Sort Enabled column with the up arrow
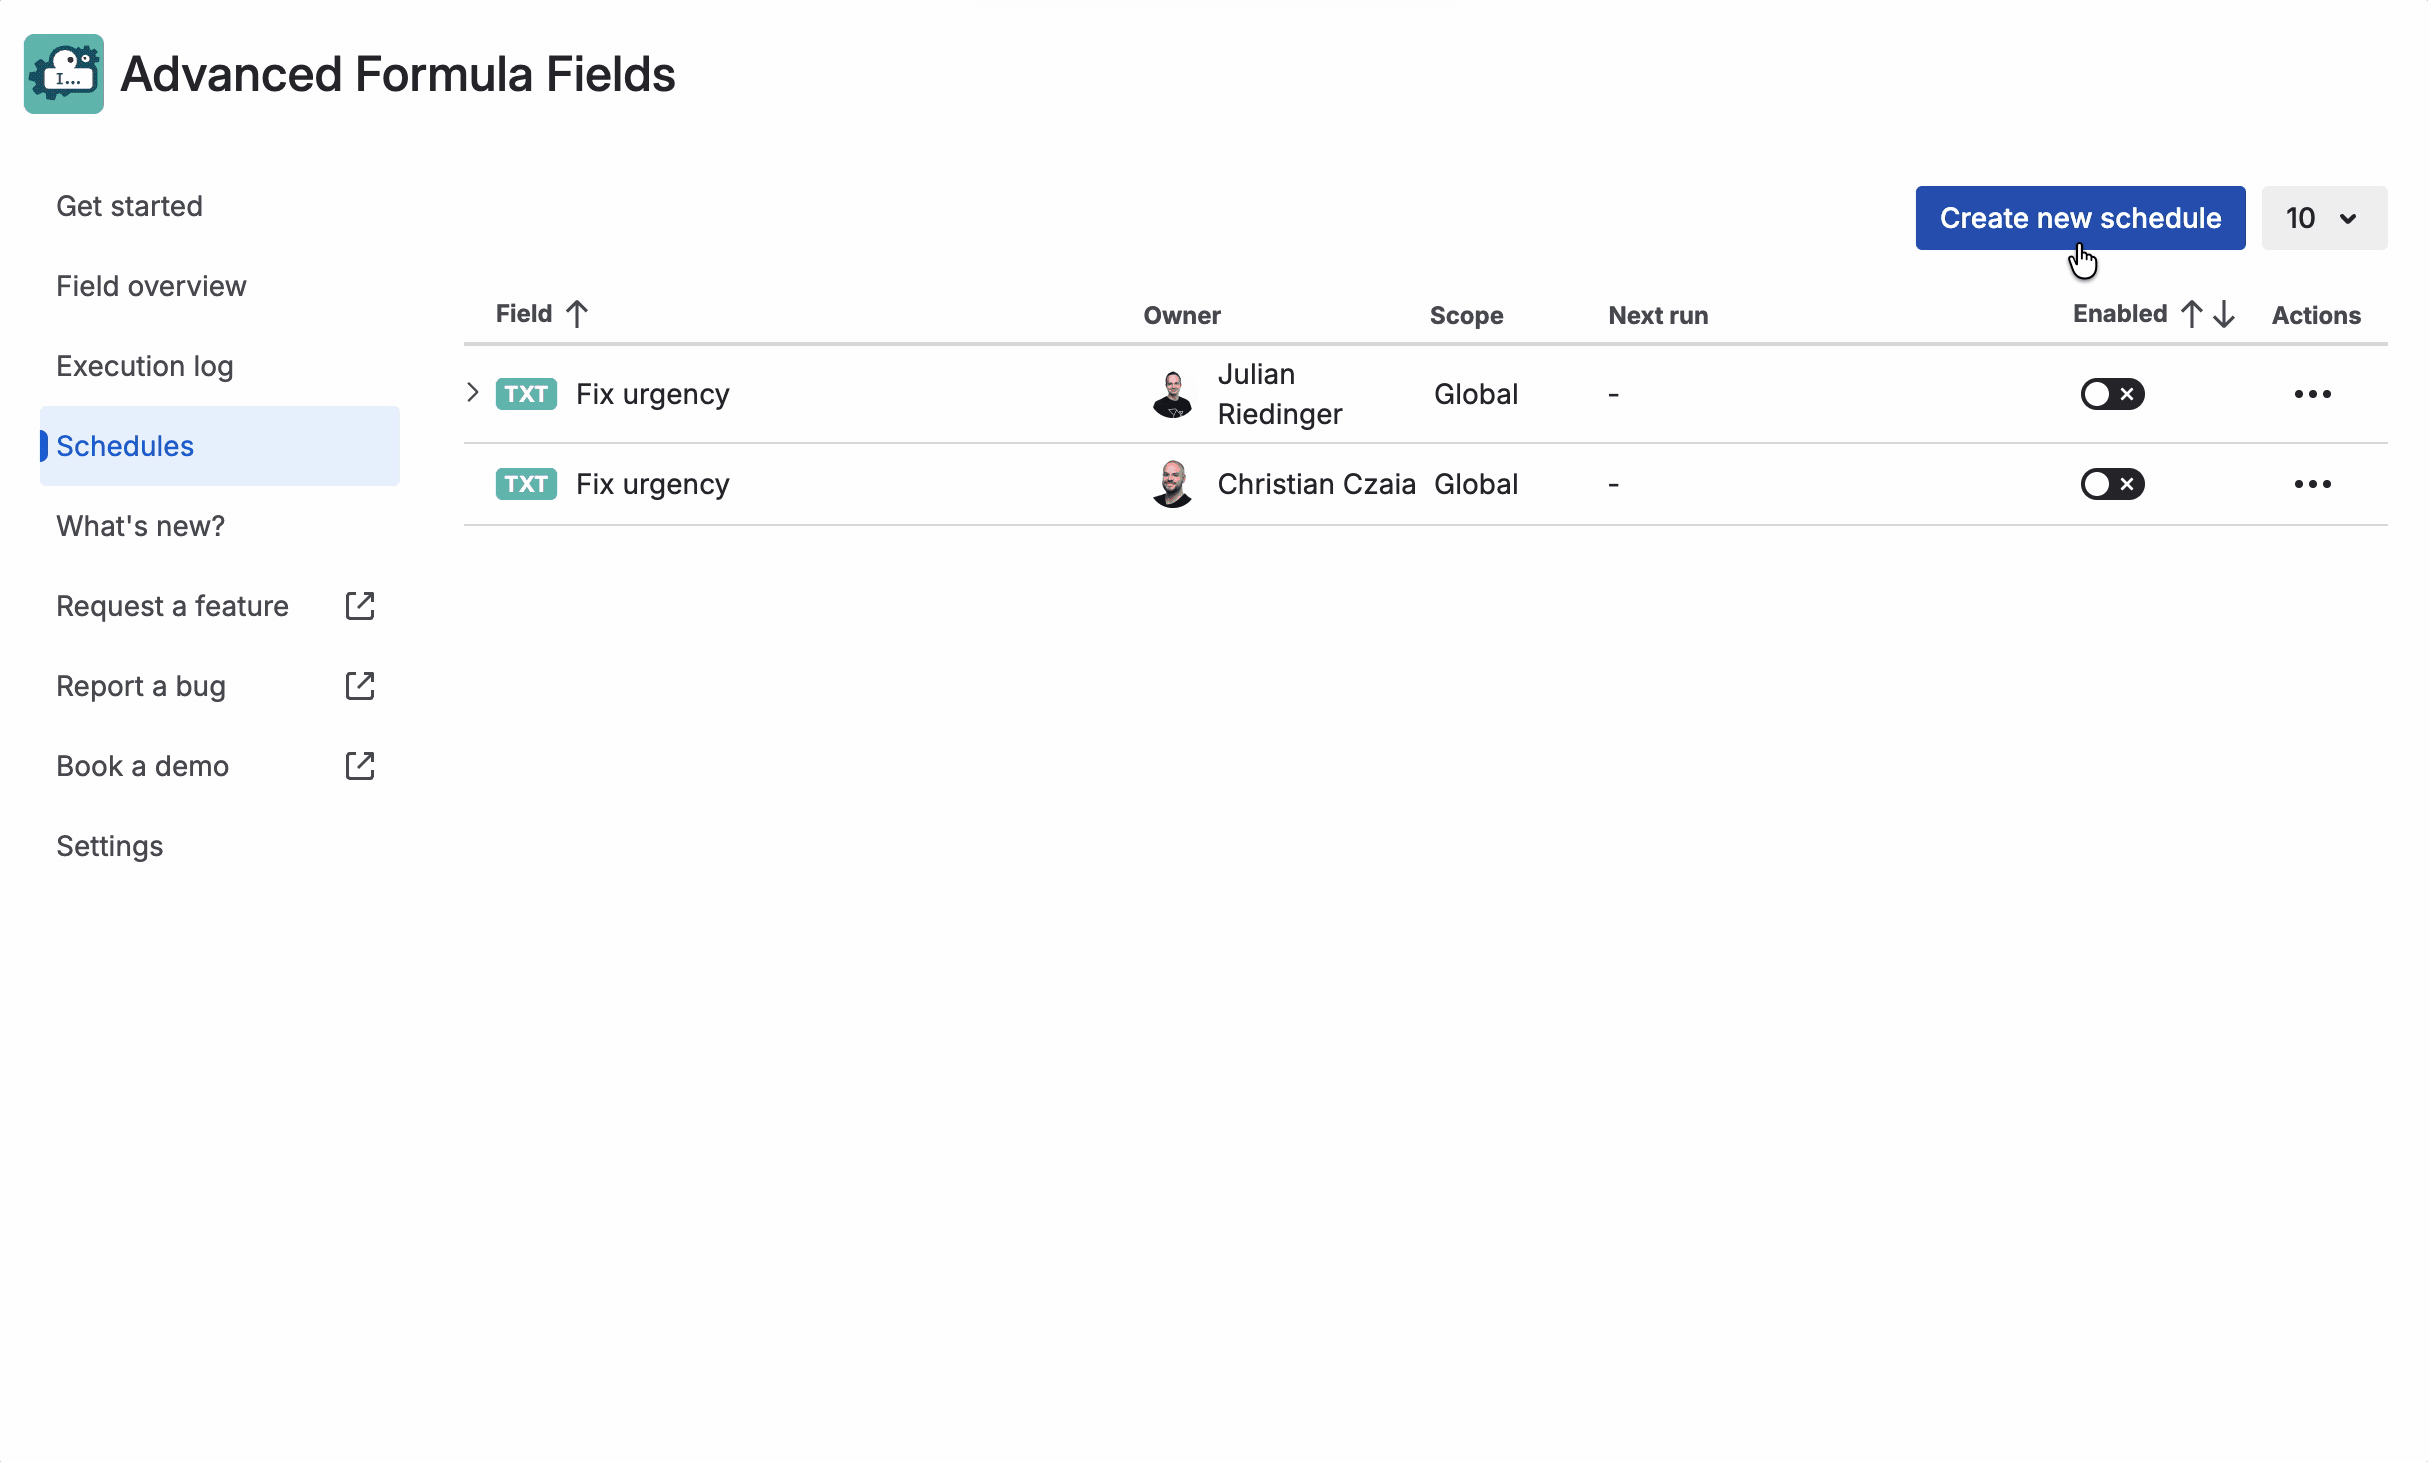2428x1462 pixels. (2192, 314)
